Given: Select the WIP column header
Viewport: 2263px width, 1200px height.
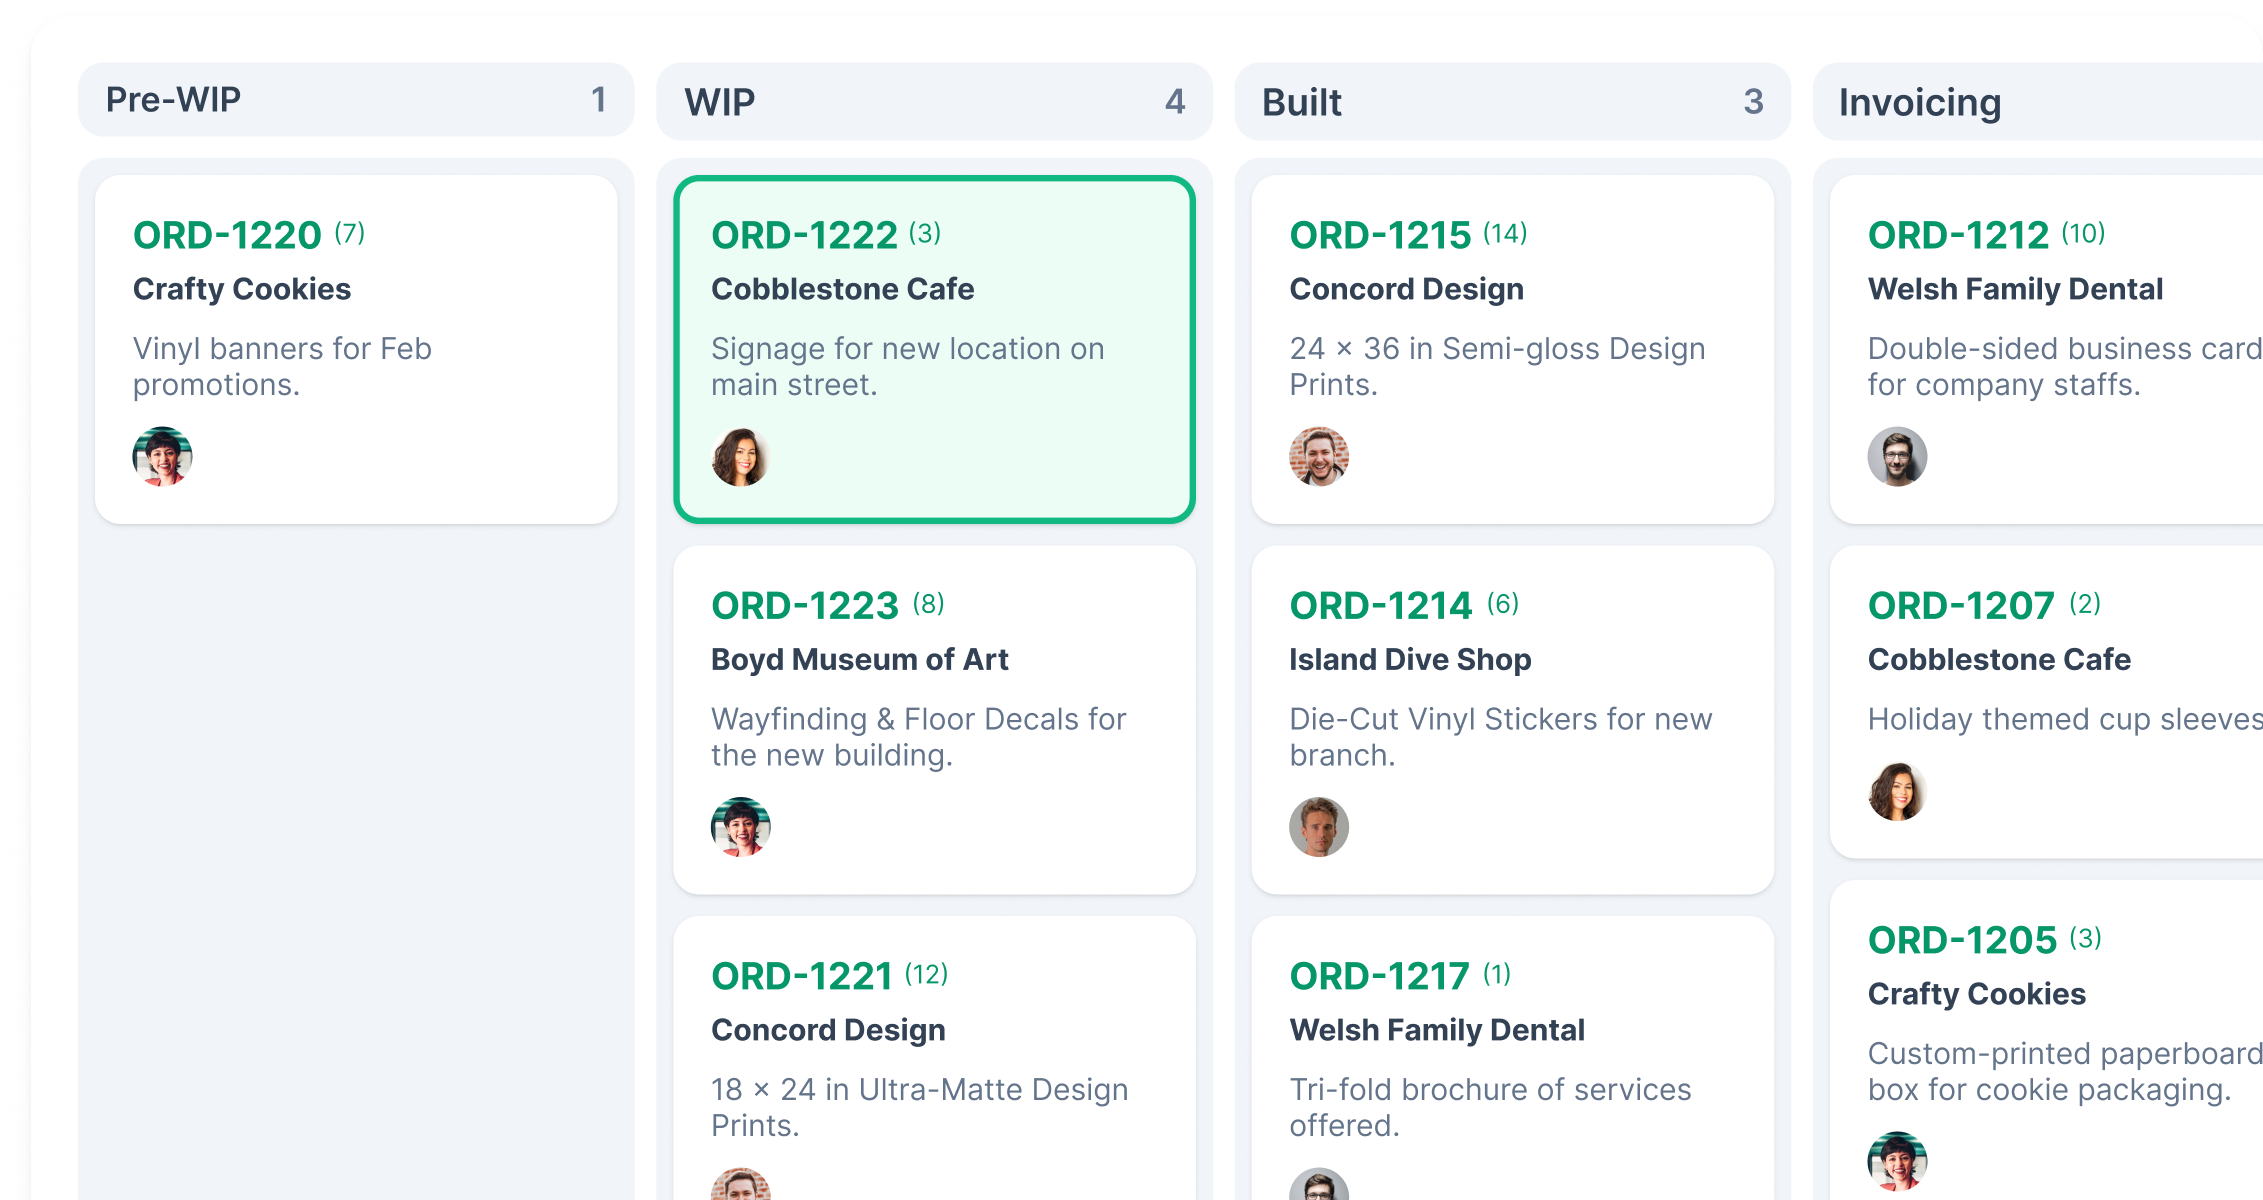Looking at the screenshot, I should click(720, 102).
